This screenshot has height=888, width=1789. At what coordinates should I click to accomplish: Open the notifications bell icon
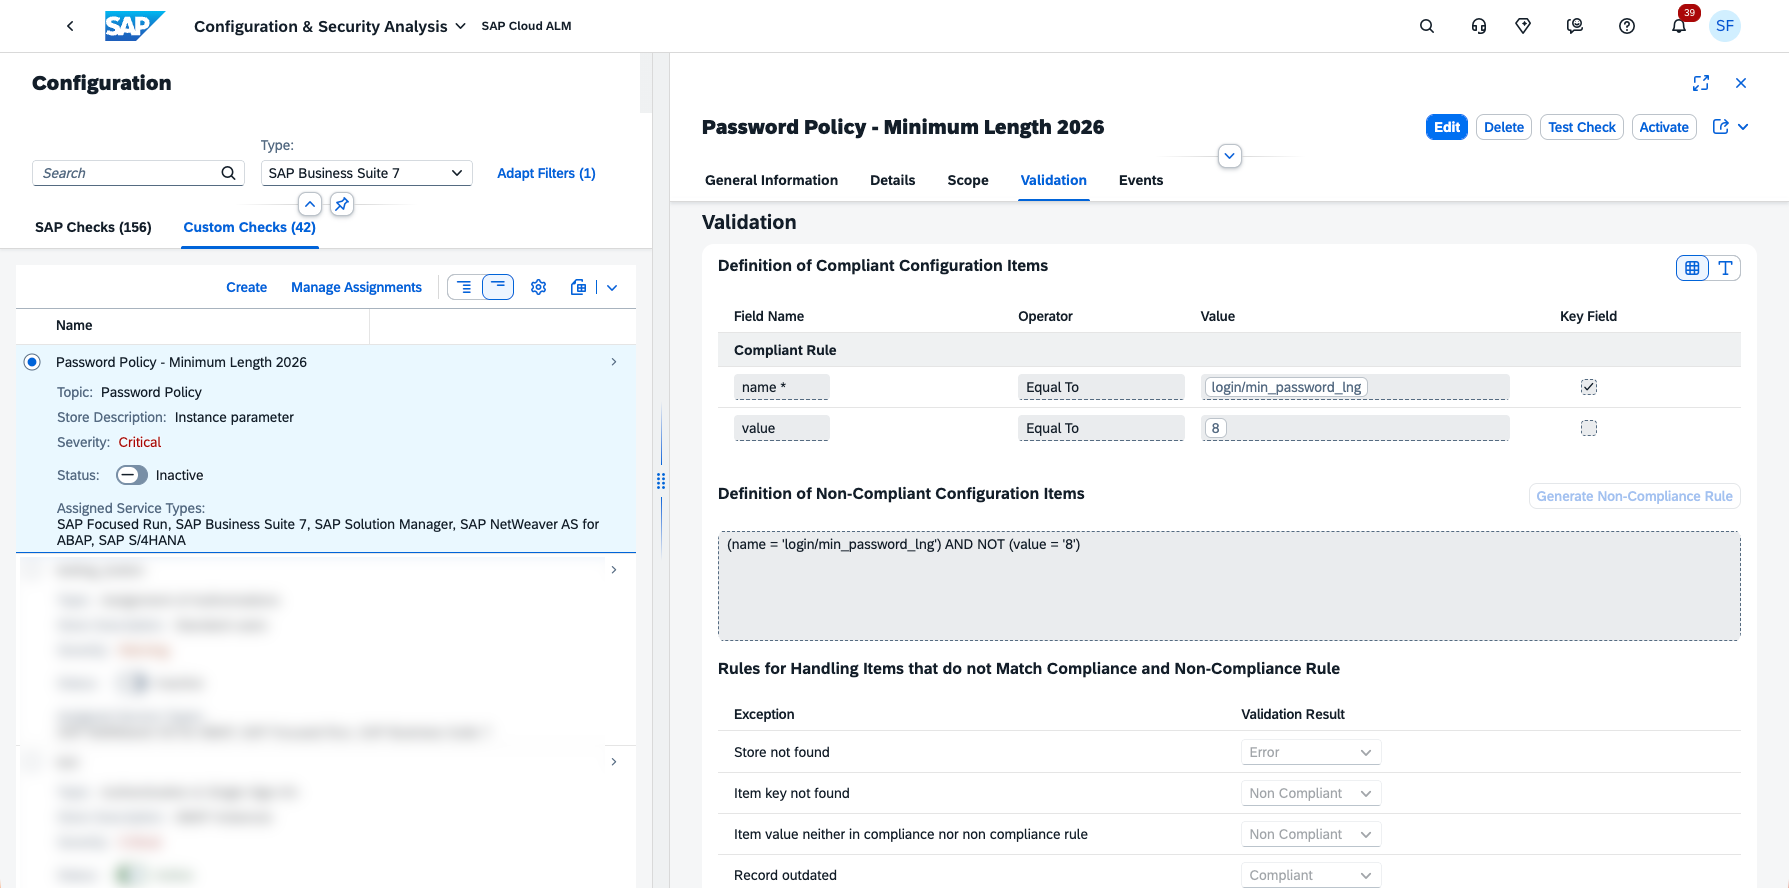click(x=1679, y=26)
